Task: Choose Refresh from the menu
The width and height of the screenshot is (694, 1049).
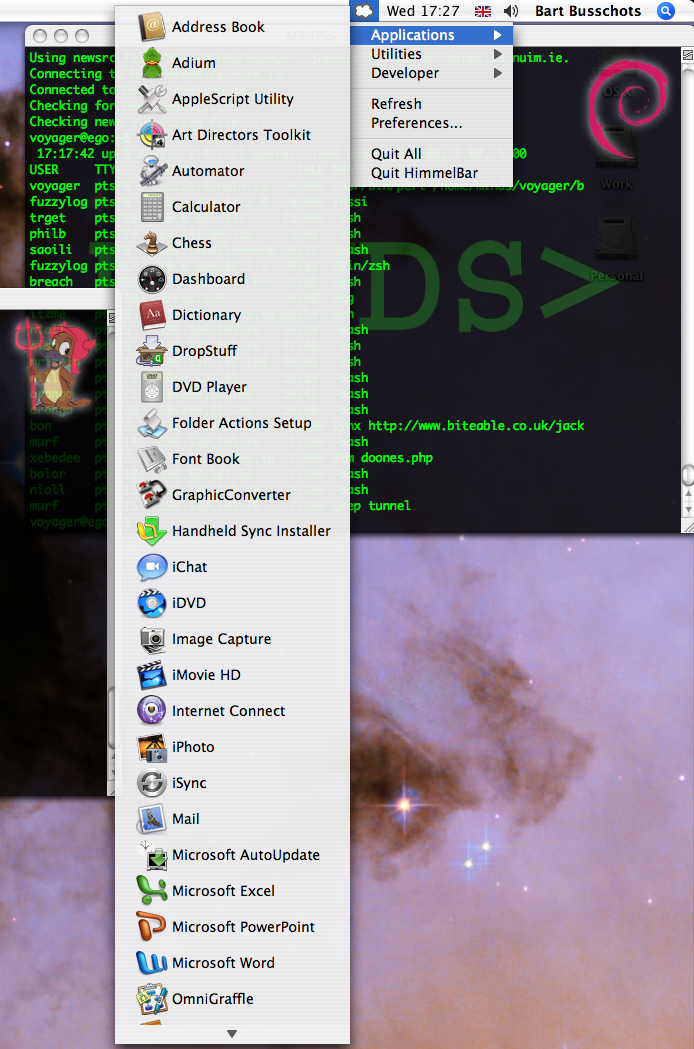Action: 432,104
